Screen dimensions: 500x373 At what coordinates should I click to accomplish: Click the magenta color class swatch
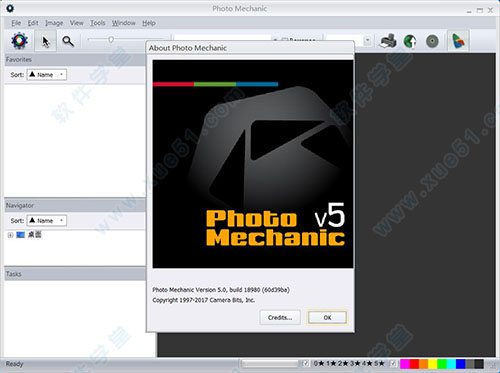tap(405, 364)
